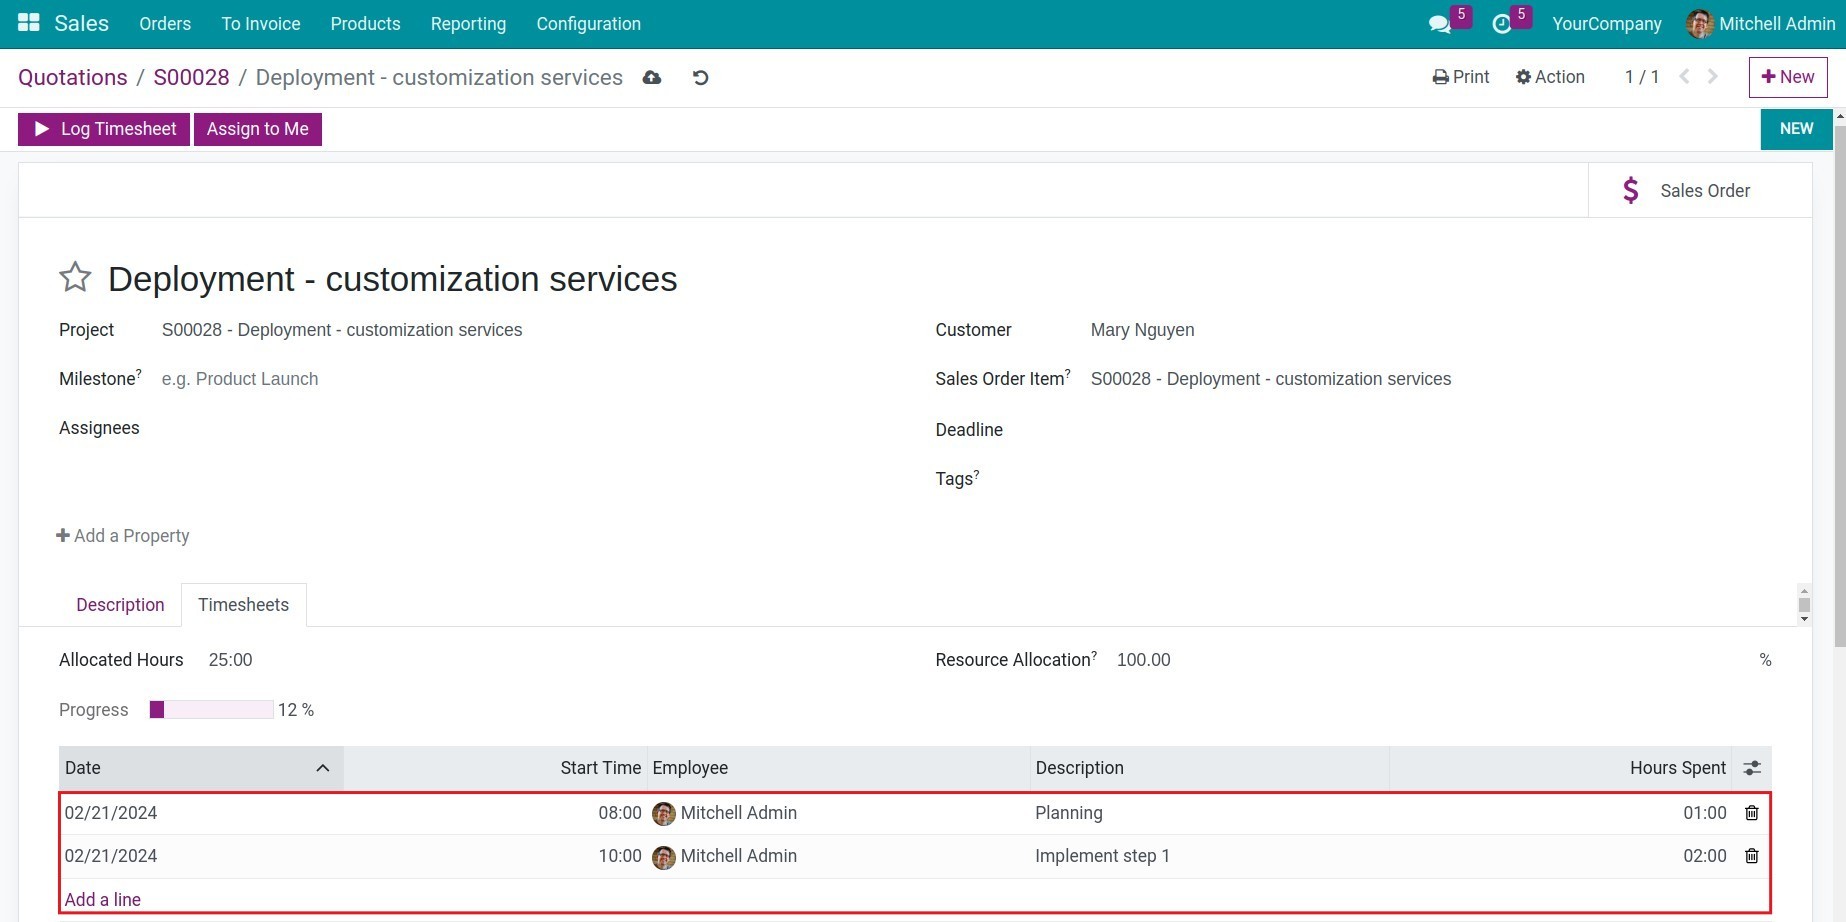The image size is (1846, 922).
Task: Click the Progress bar
Action: click(211, 710)
